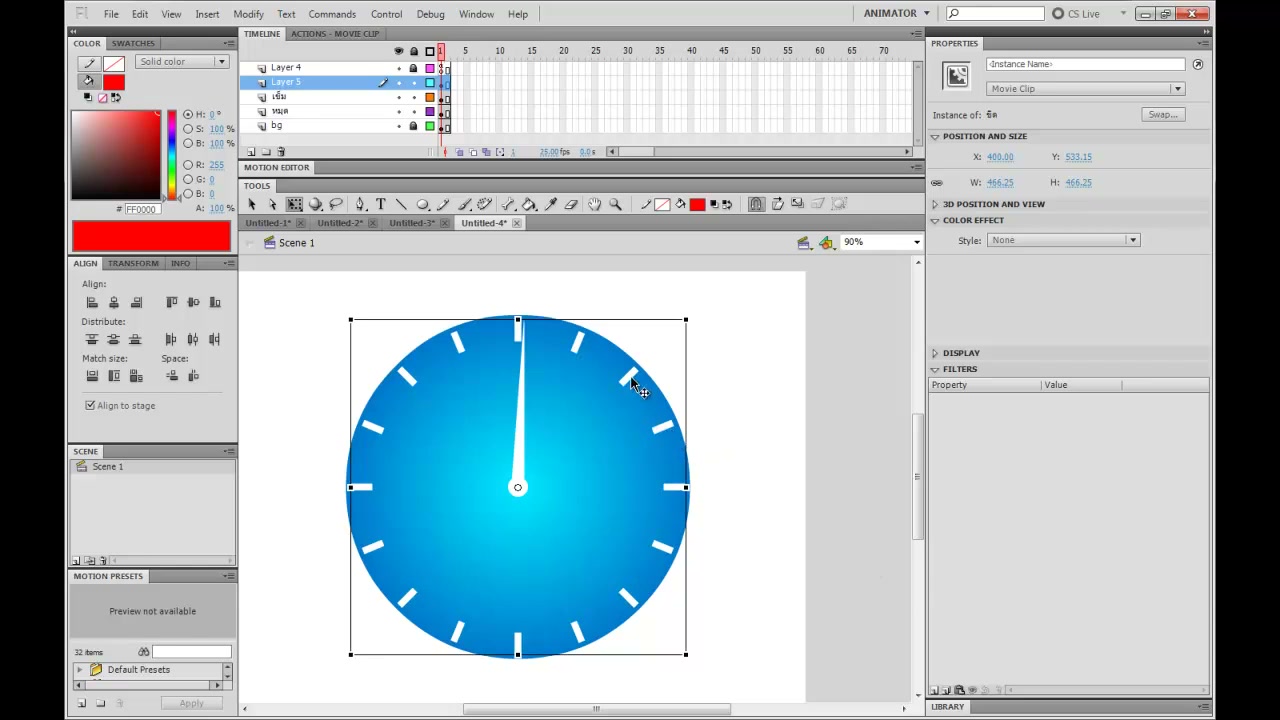Viewport: 1280px width, 720px height.
Task: Click the Instance Name input field
Action: [1085, 64]
